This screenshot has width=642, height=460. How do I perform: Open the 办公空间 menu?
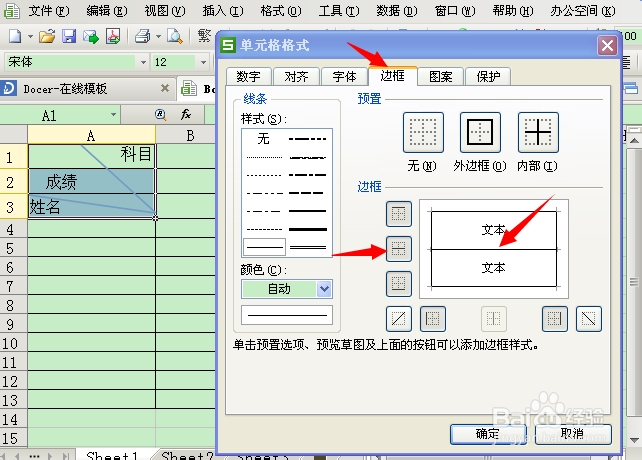(583, 11)
